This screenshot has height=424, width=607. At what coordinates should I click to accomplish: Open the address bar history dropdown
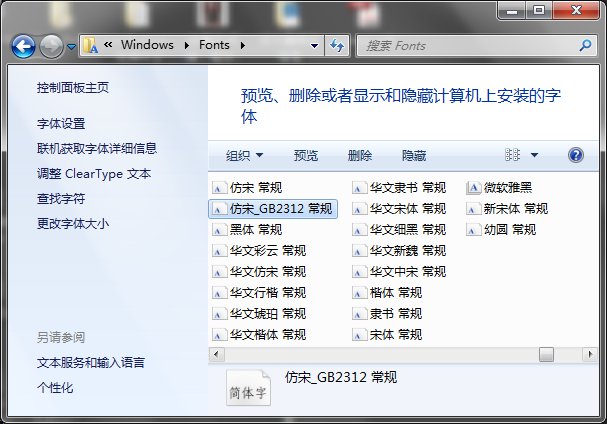pyautogui.click(x=314, y=46)
